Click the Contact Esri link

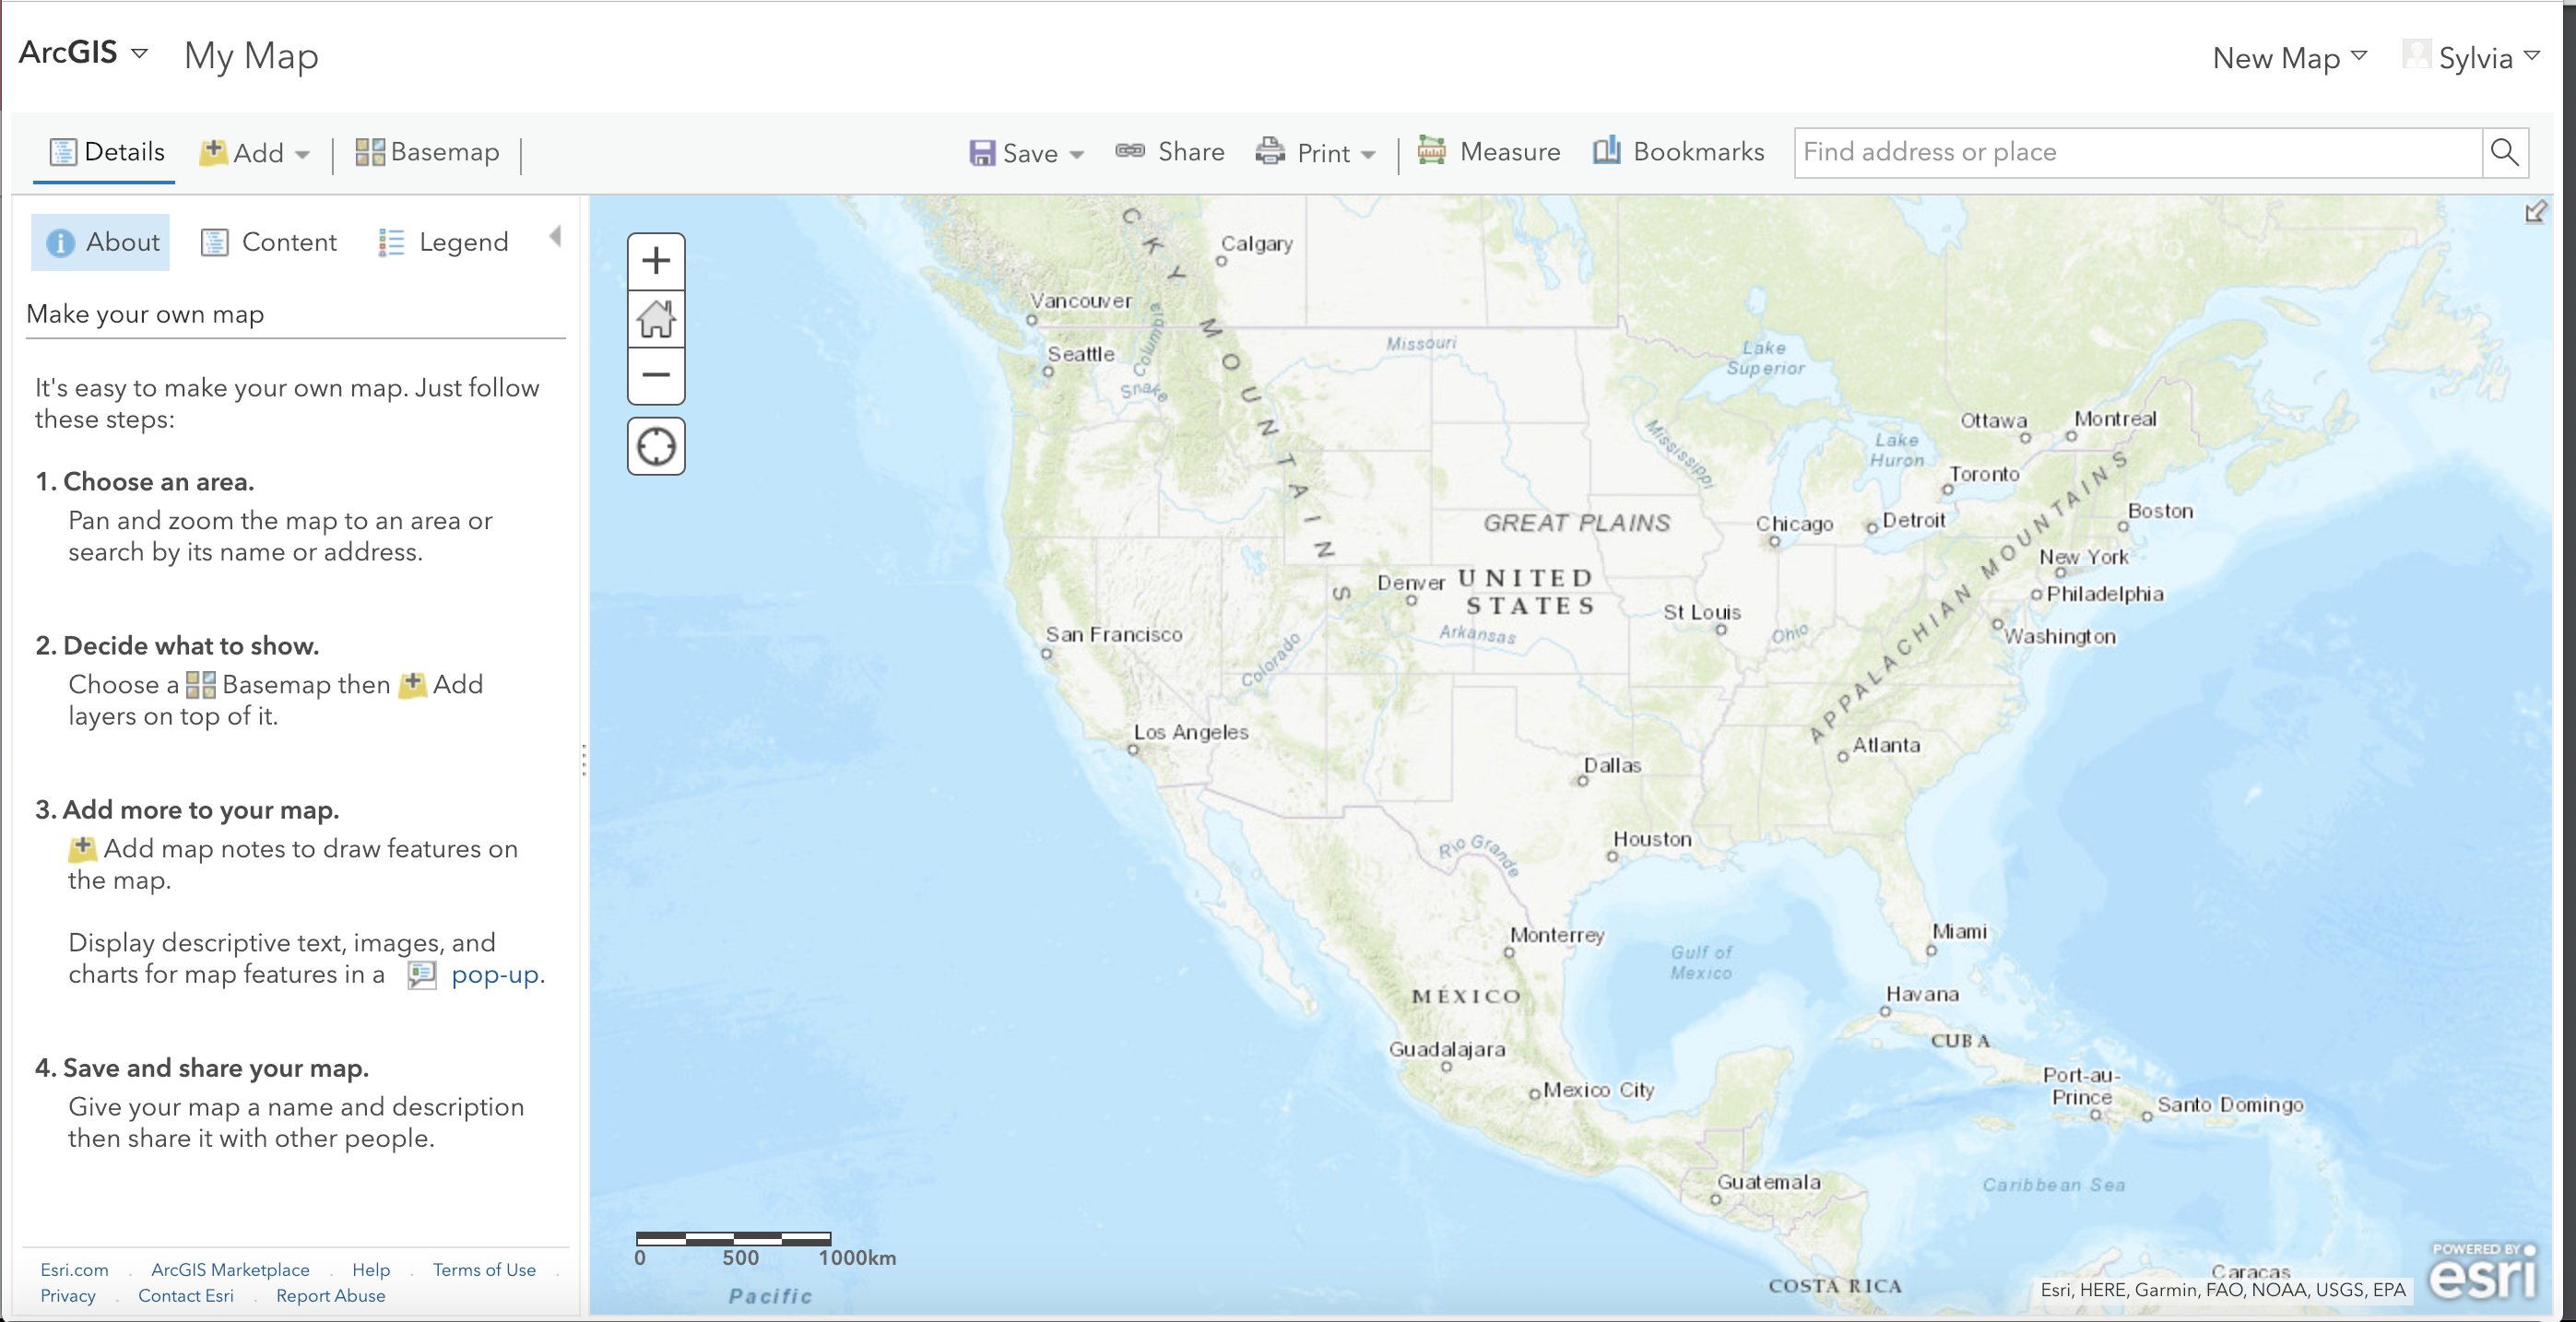pos(186,1296)
